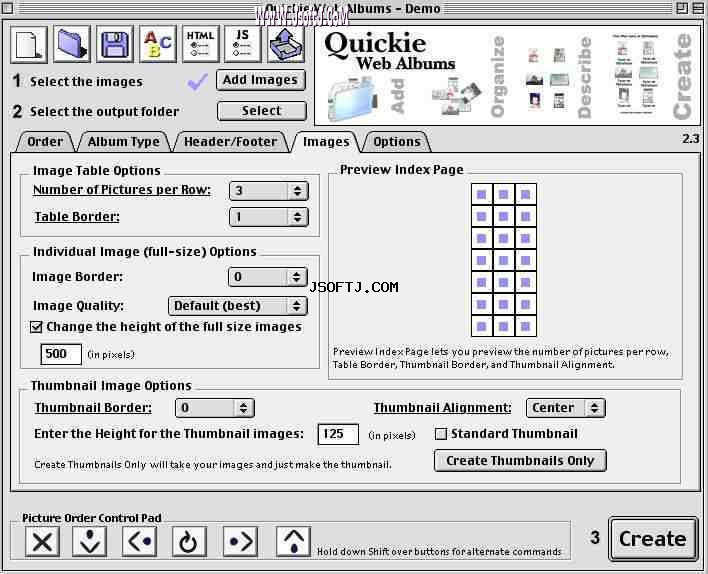Viewport: 708px width, 574px height.
Task: Select the Images tab
Action: (326, 142)
